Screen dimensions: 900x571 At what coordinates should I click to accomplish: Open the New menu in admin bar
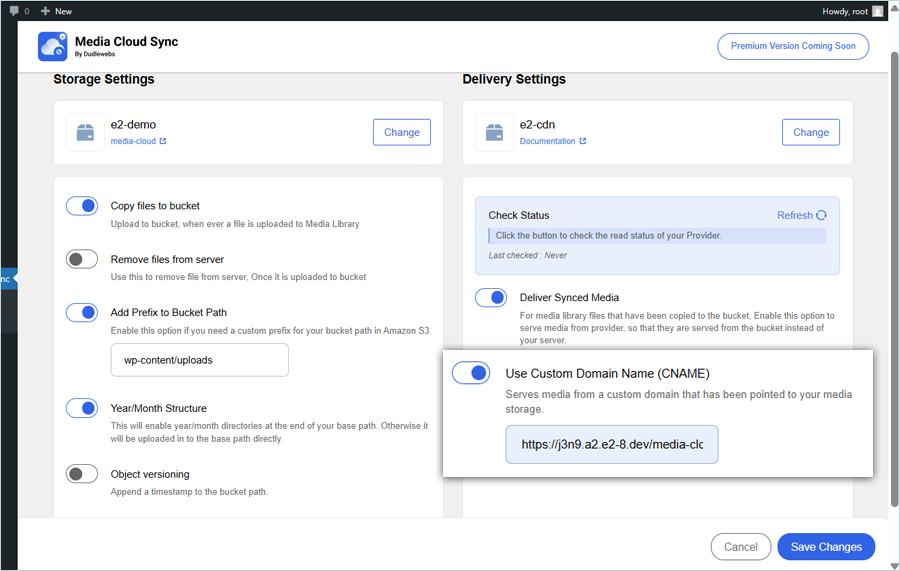[56, 11]
